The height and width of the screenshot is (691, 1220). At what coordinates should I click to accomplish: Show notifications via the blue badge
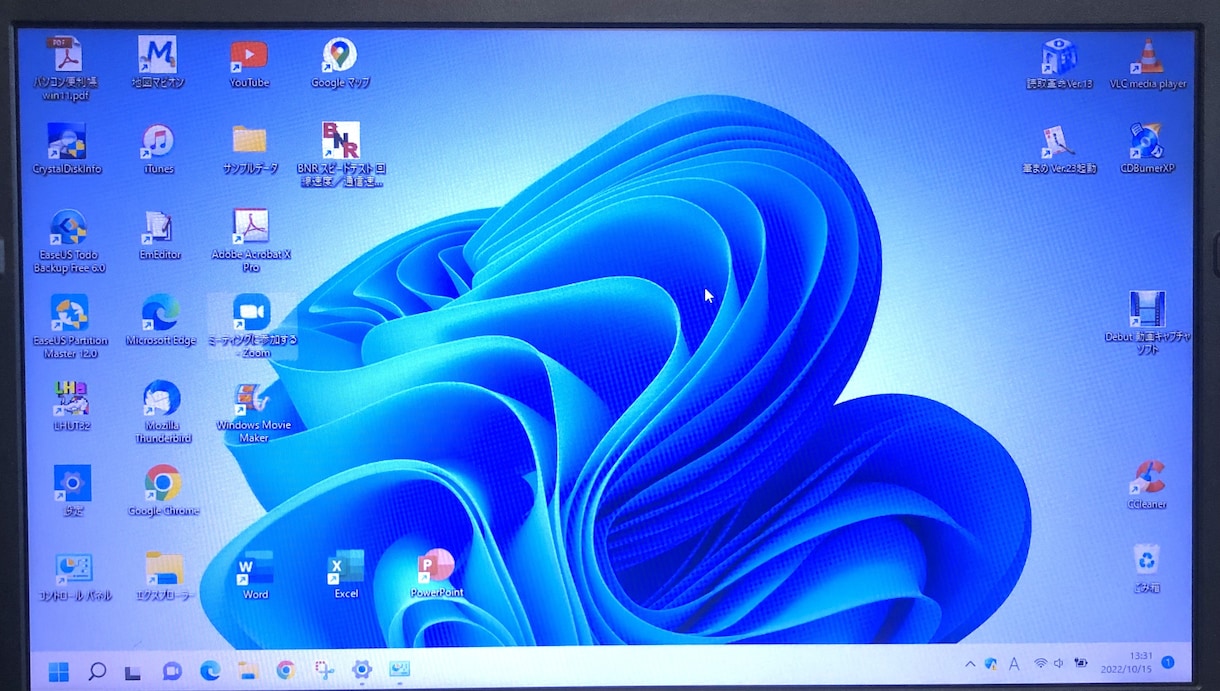point(1168,662)
